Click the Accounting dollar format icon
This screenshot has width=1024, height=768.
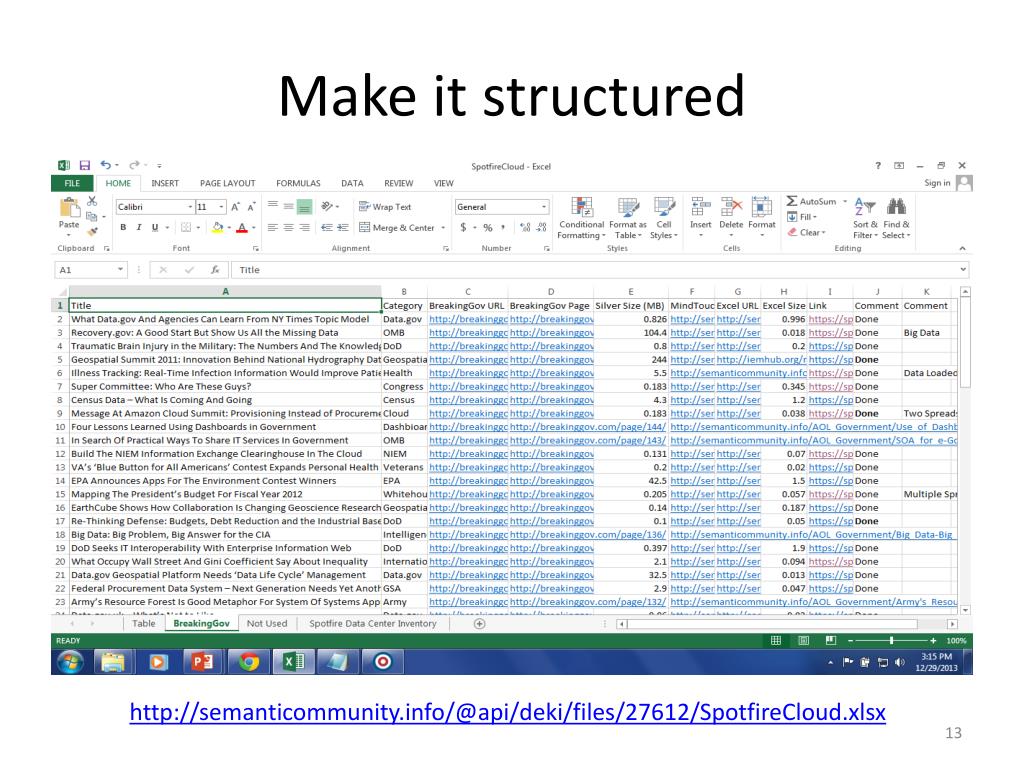click(x=463, y=227)
